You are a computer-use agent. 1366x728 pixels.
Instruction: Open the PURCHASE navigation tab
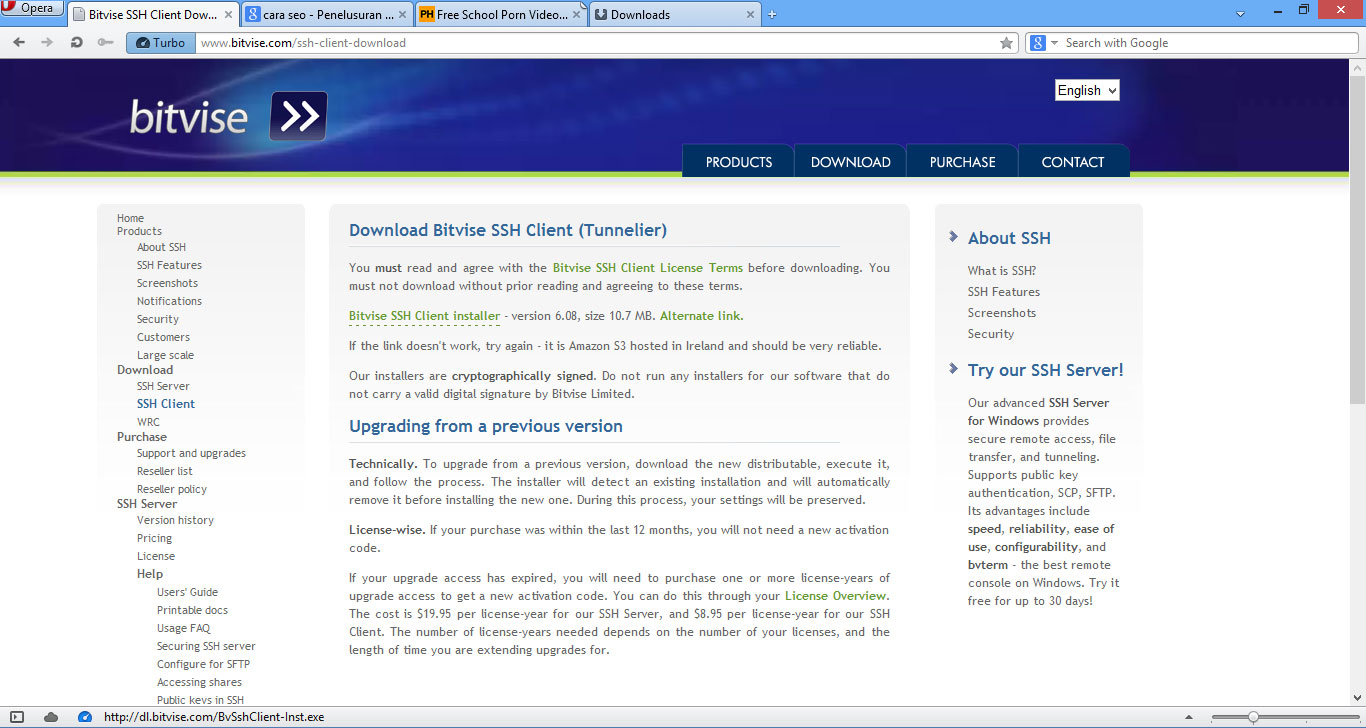click(x=962, y=162)
